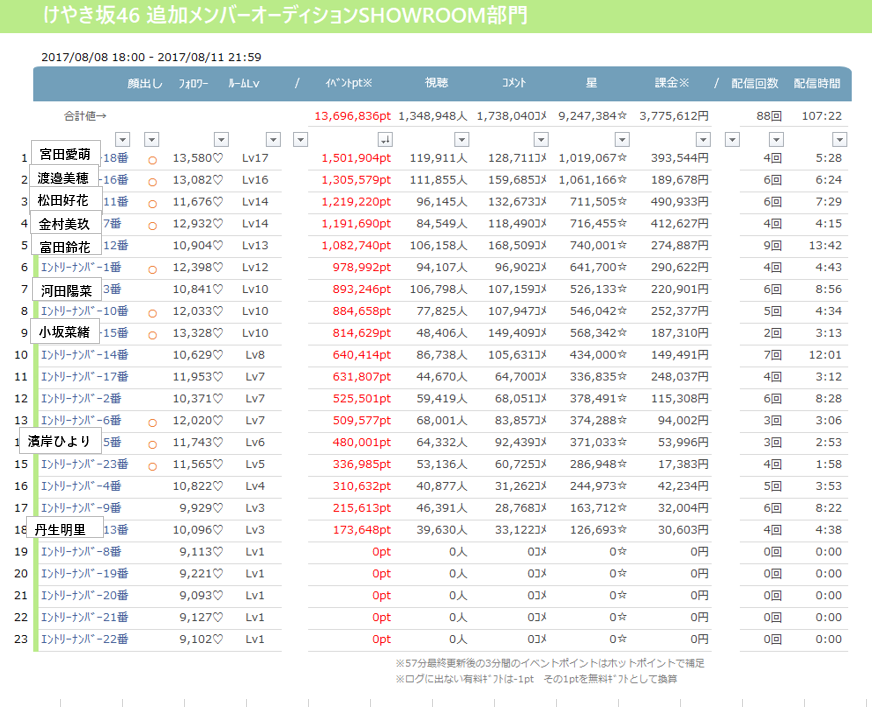This screenshot has width=872, height=707.
Task: Open the エントリーナンバー-23番 link
Action: click(x=85, y=464)
